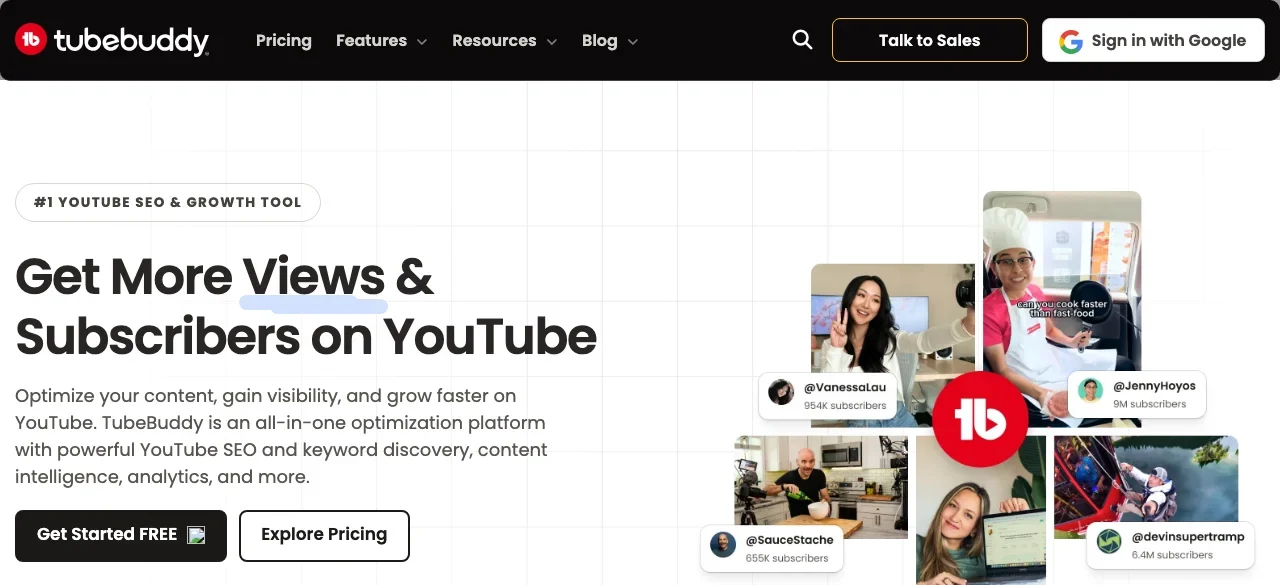Viewport: 1280px width, 585px height.
Task: Click the red TubeBuddy badge in collage
Action: coord(980,420)
